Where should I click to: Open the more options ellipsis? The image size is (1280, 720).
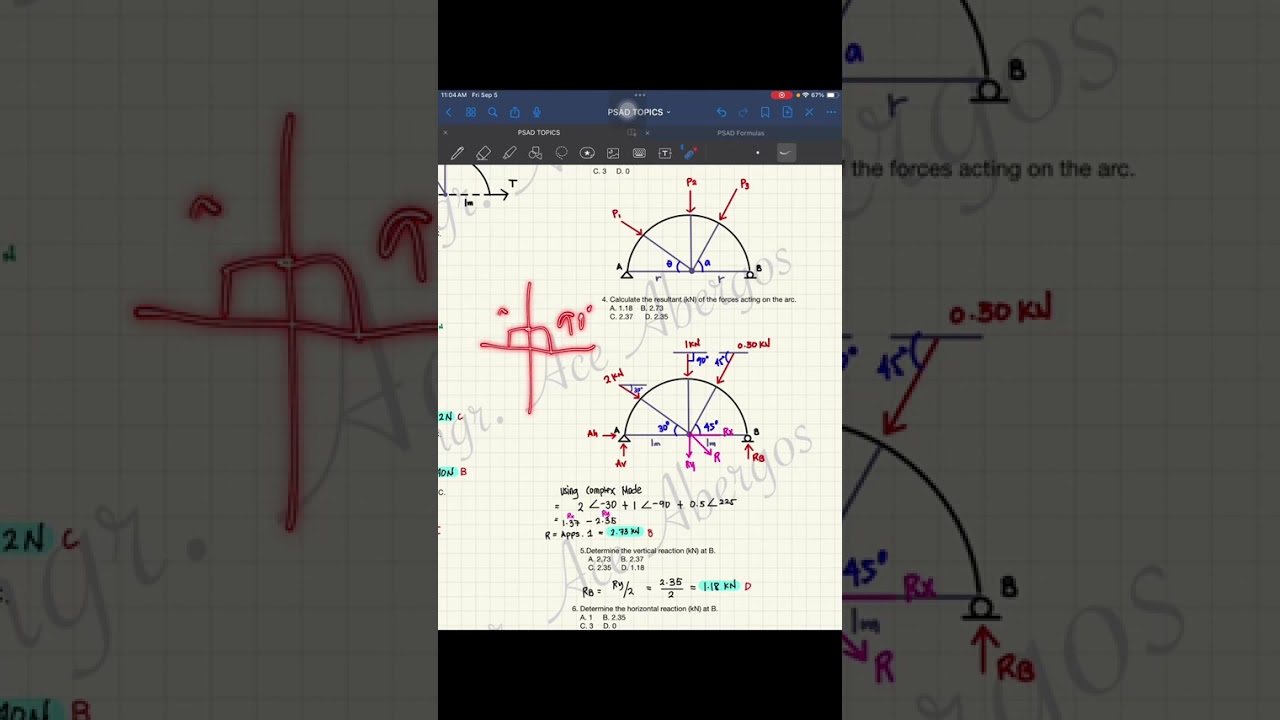pos(831,112)
